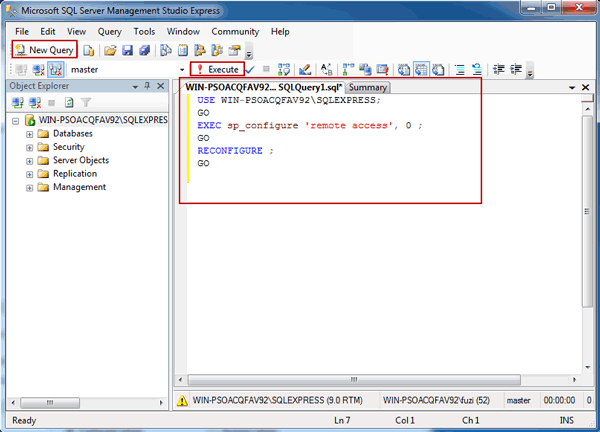Open the View menu
The image size is (600, 432).
77,31
